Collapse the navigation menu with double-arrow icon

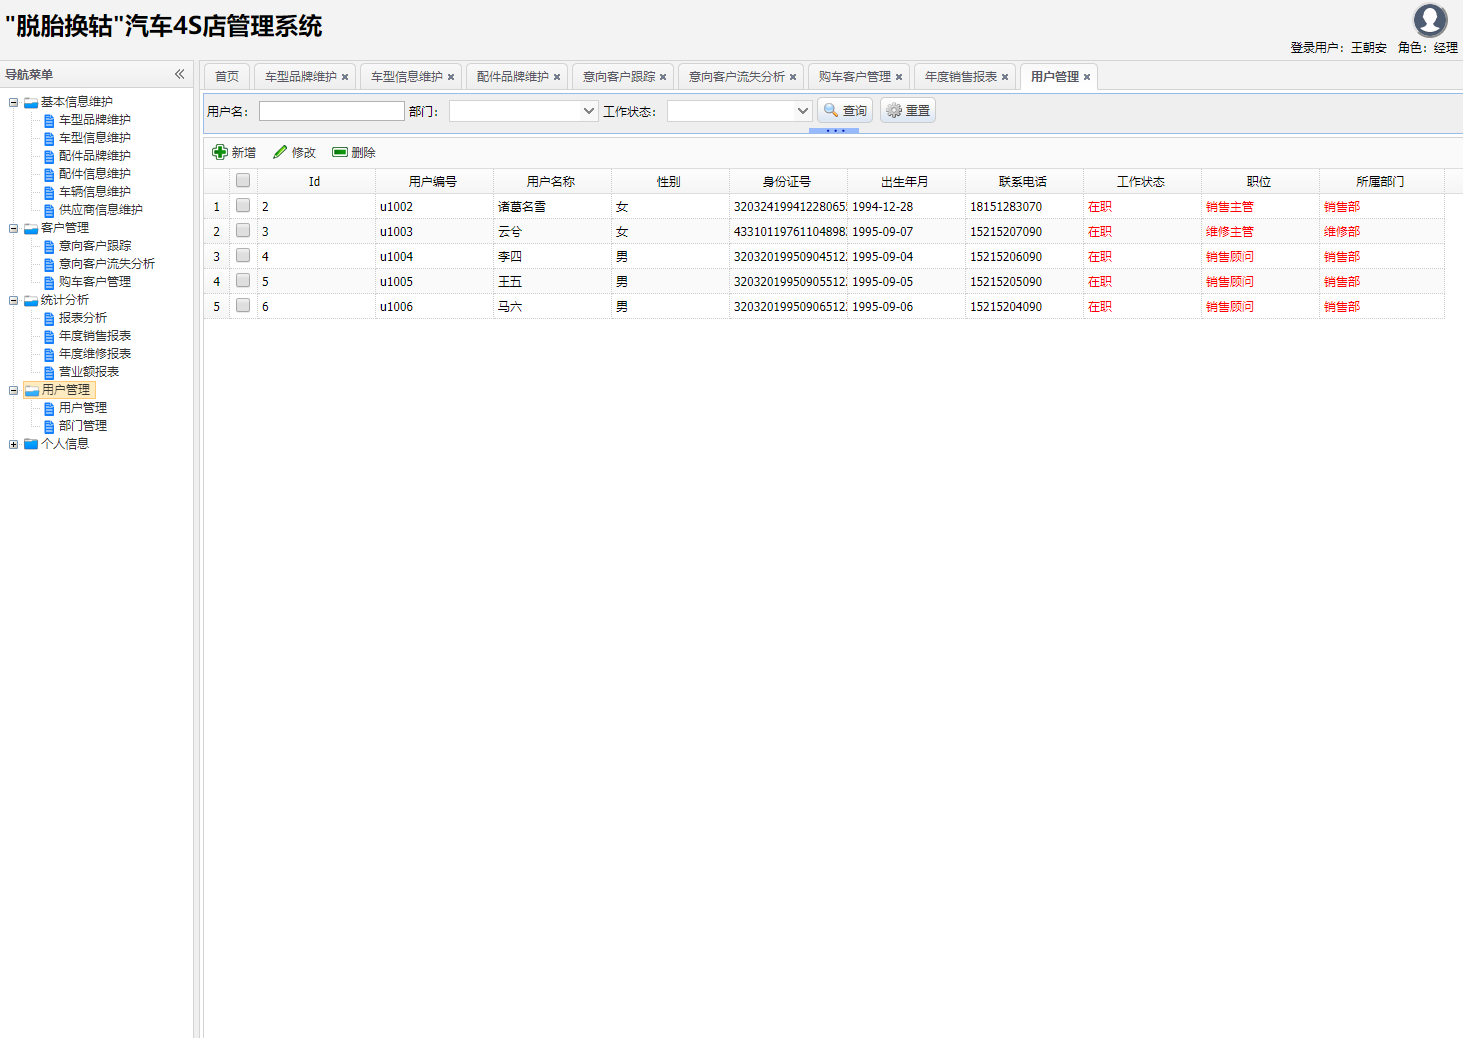point(180,74)
